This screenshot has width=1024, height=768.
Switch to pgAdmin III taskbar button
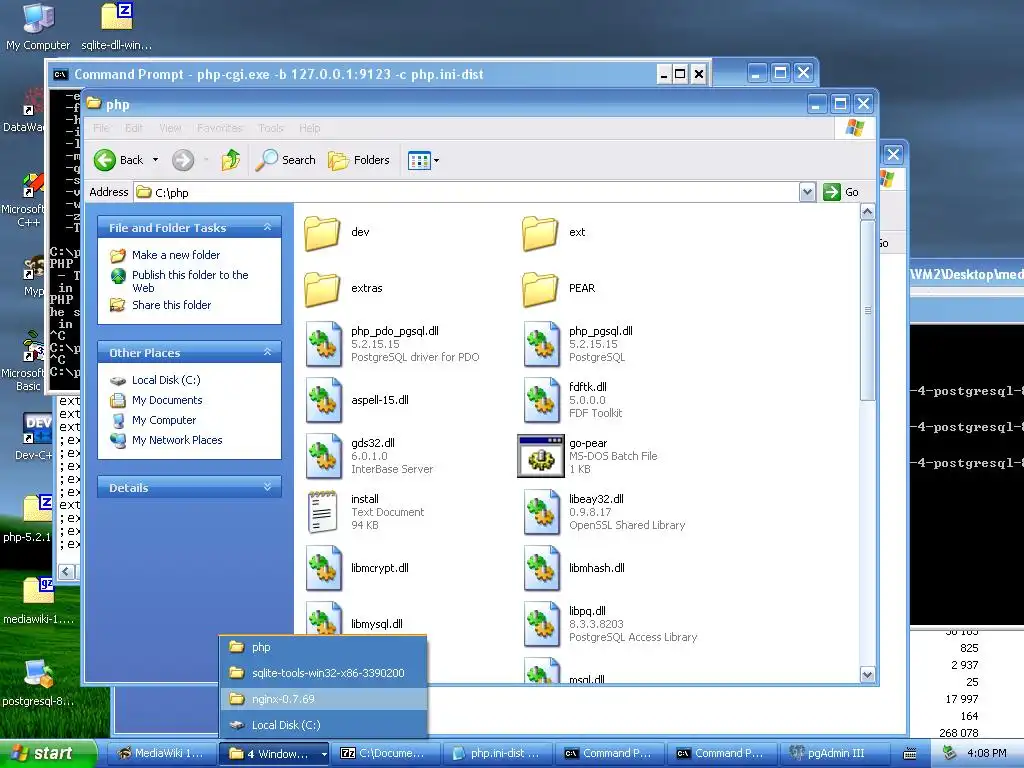835,753
